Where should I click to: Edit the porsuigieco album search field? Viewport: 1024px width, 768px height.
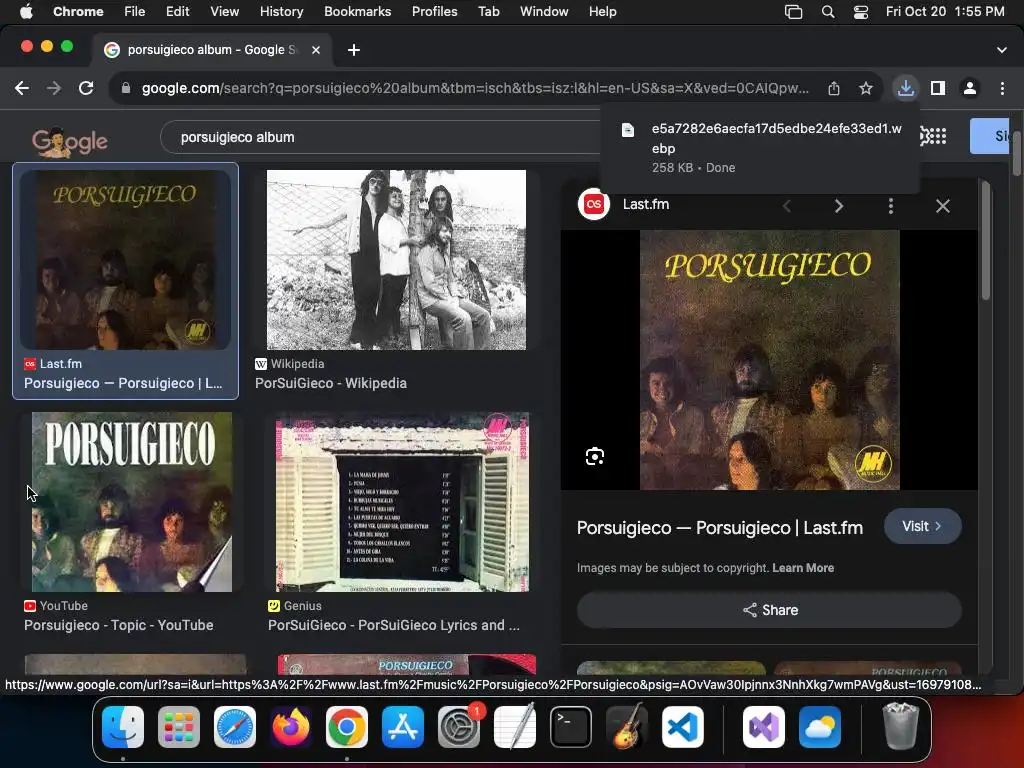click(x=379, y=137)
